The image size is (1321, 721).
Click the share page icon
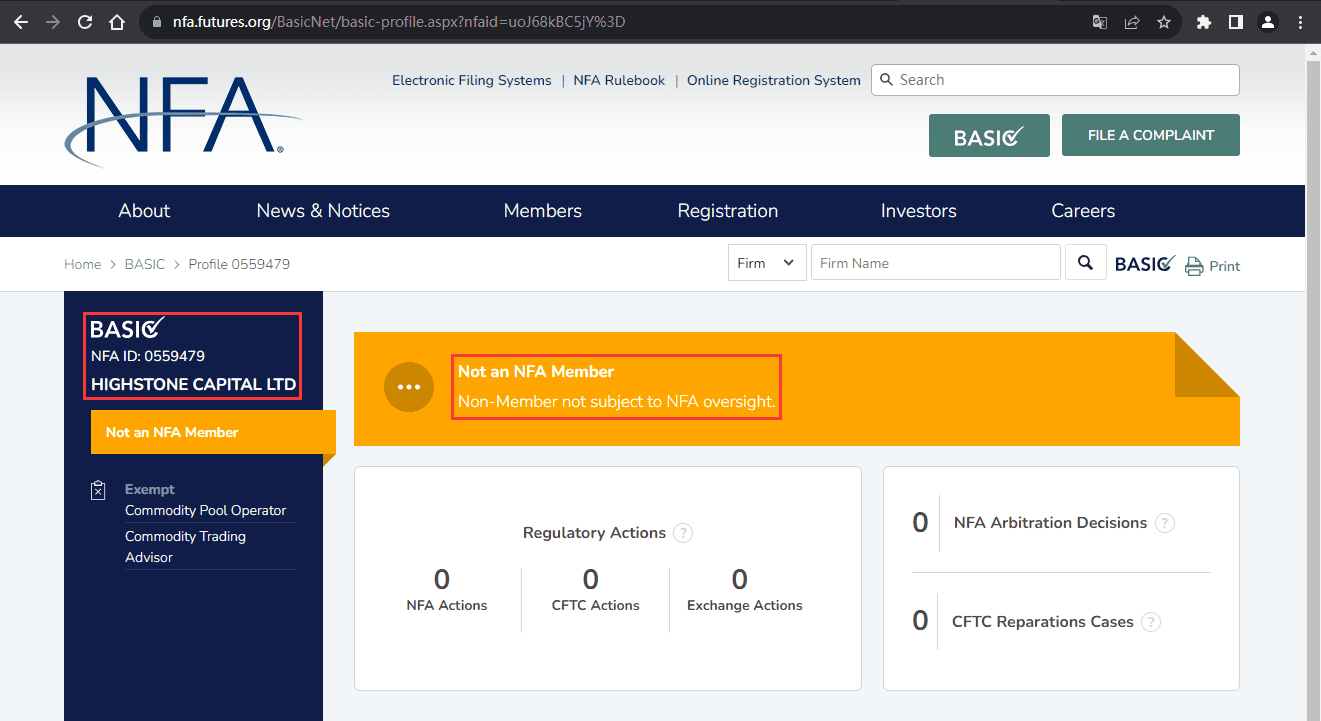point(1132,21)
